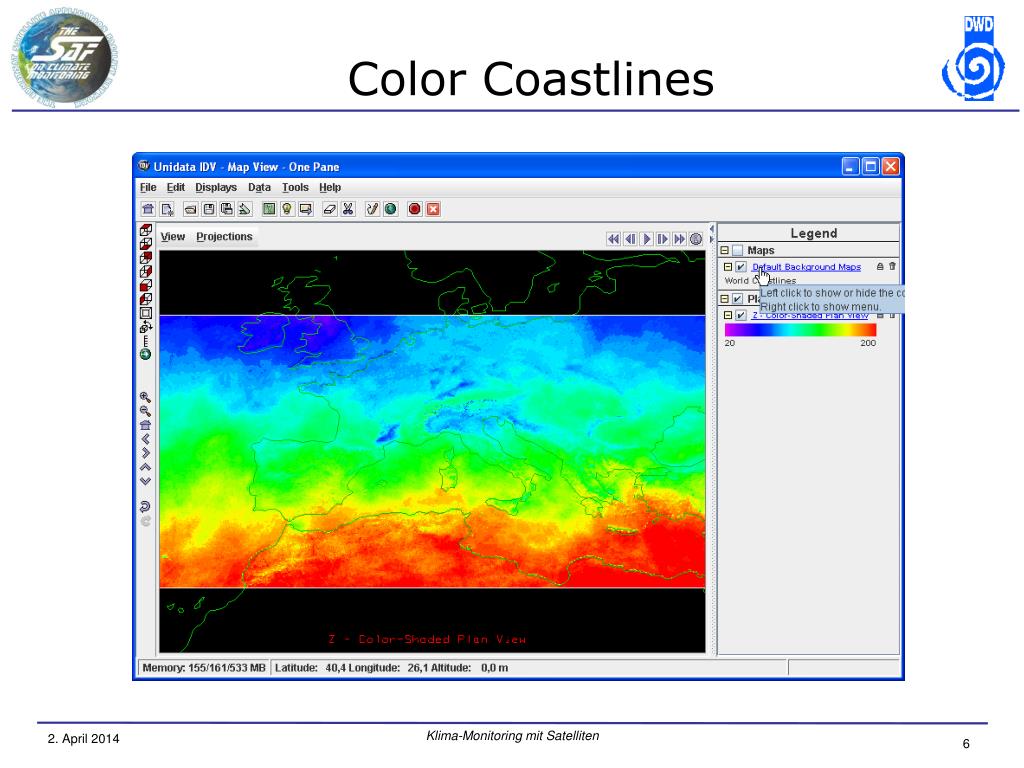Step animation back one frame
This screenshot has height=768, width=1024.
tap(630, 239)
